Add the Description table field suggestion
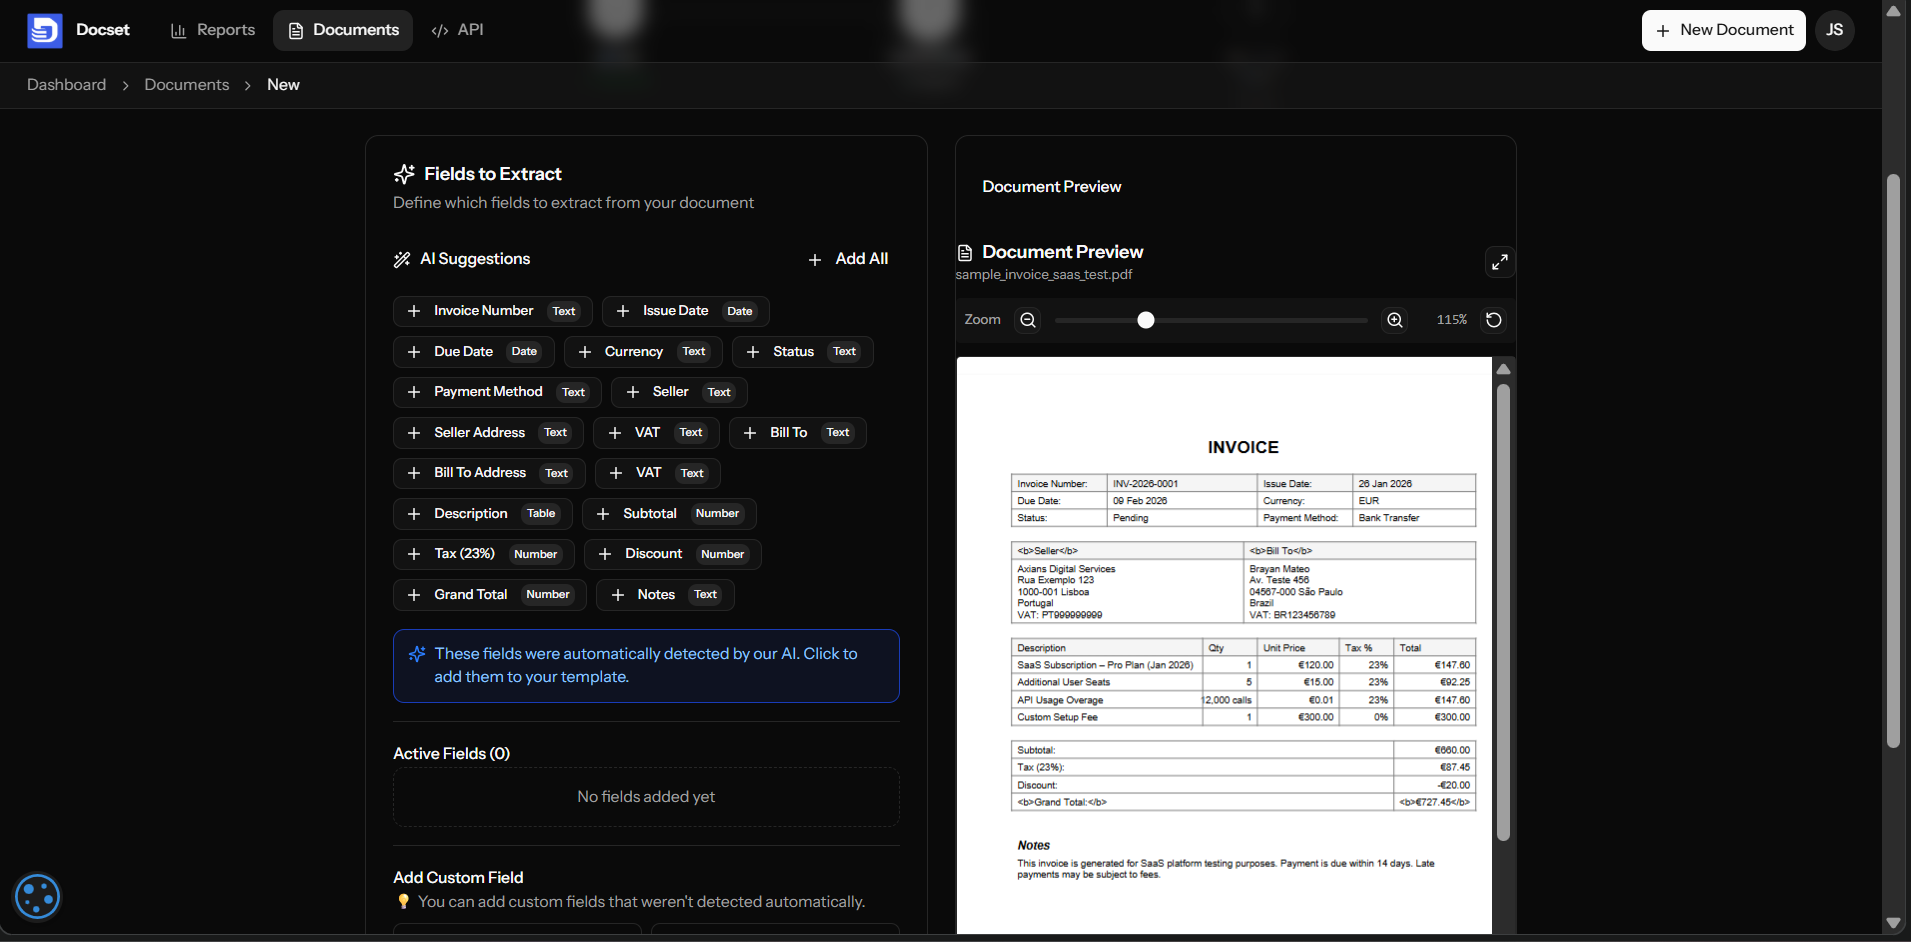The width and height of the screenshot is (1911, 942). [413, 513]
